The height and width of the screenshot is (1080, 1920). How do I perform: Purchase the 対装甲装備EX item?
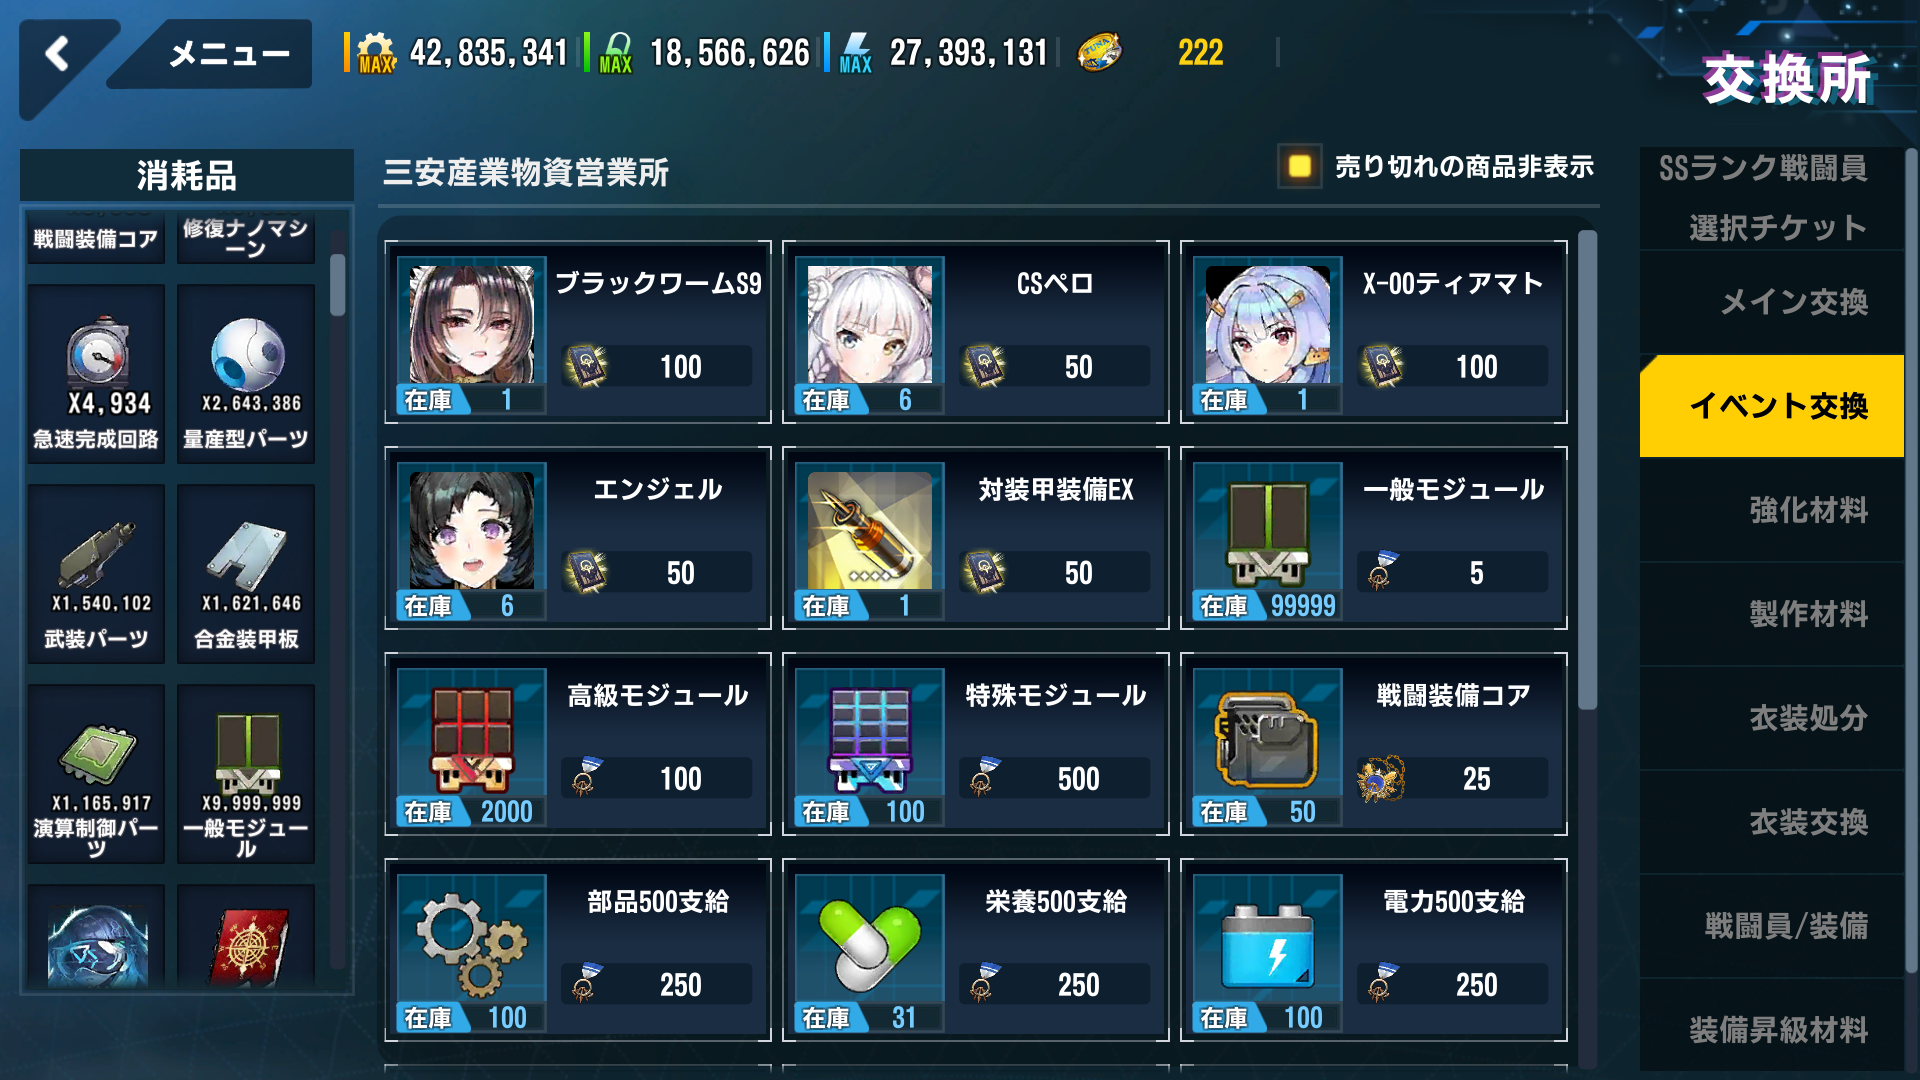pos(976,538)
